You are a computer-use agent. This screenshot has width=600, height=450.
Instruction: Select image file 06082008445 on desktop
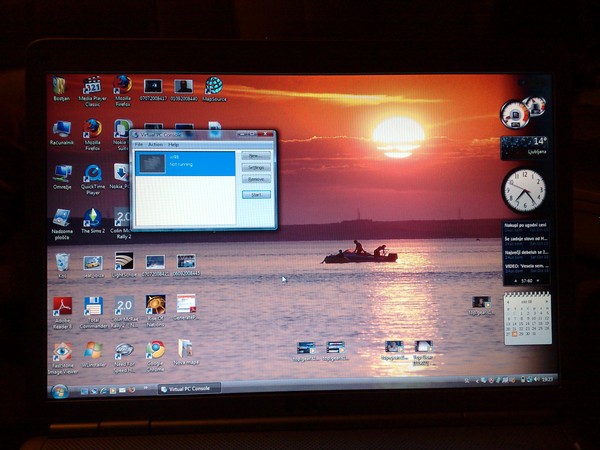coord(186,265)
